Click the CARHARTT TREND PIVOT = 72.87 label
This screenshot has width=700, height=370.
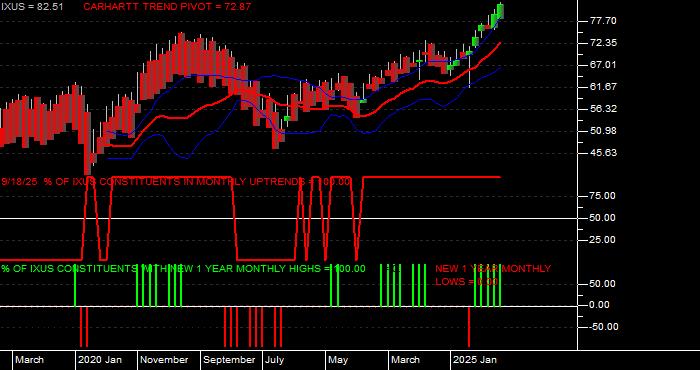[x=167, y=7]
